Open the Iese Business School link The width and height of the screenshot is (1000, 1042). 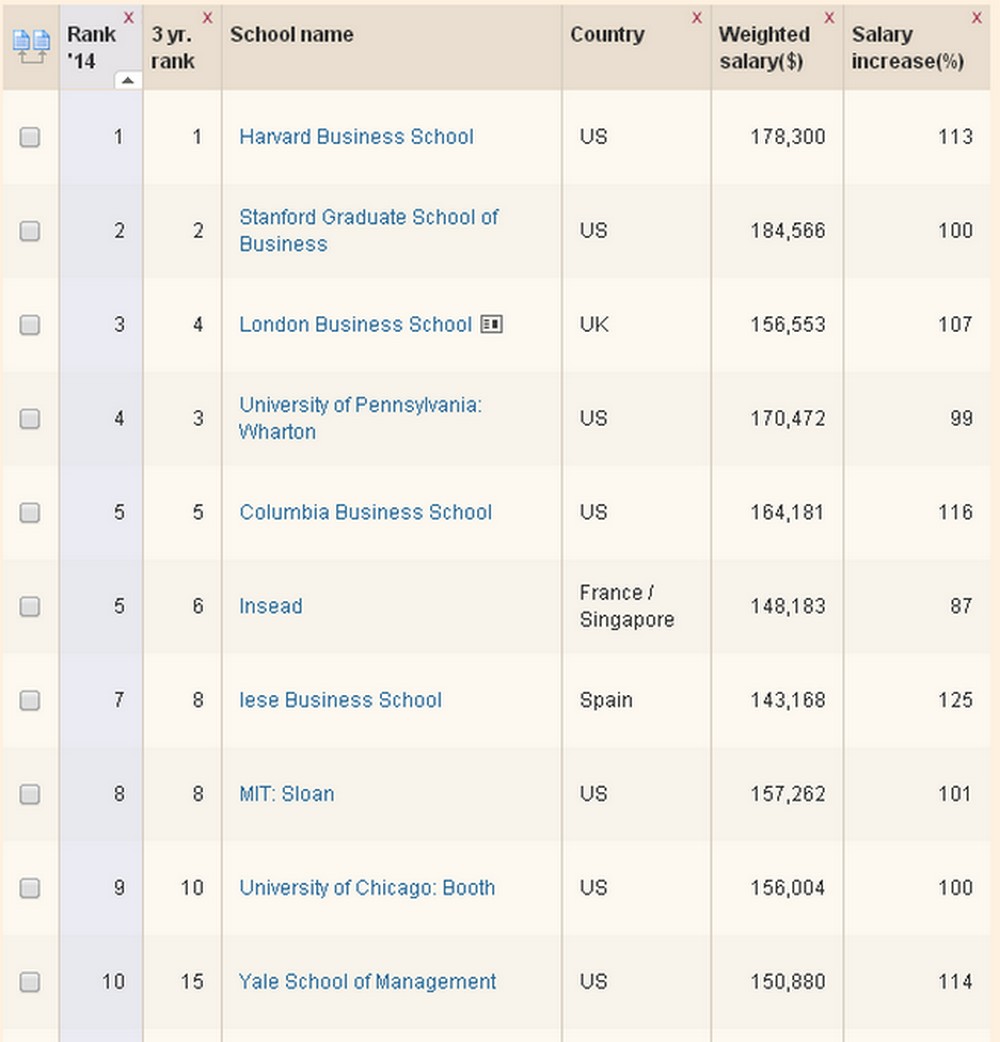[340, 700]
